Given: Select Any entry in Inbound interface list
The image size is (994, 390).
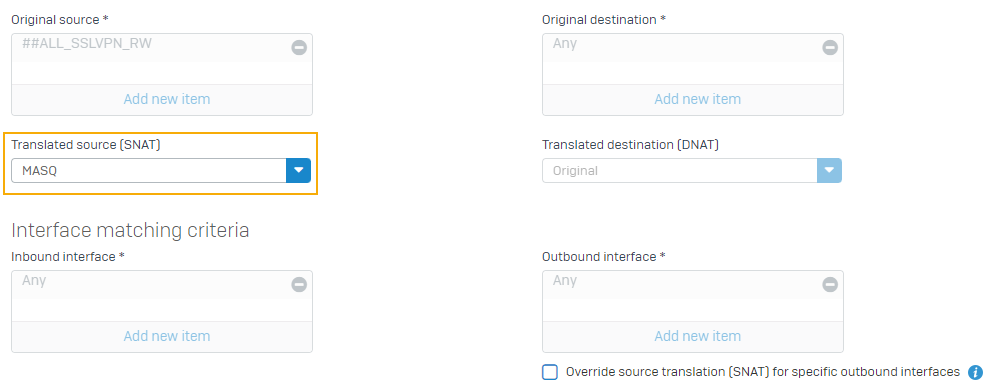Looking at the screenshot, I should (x=34, y=281).
